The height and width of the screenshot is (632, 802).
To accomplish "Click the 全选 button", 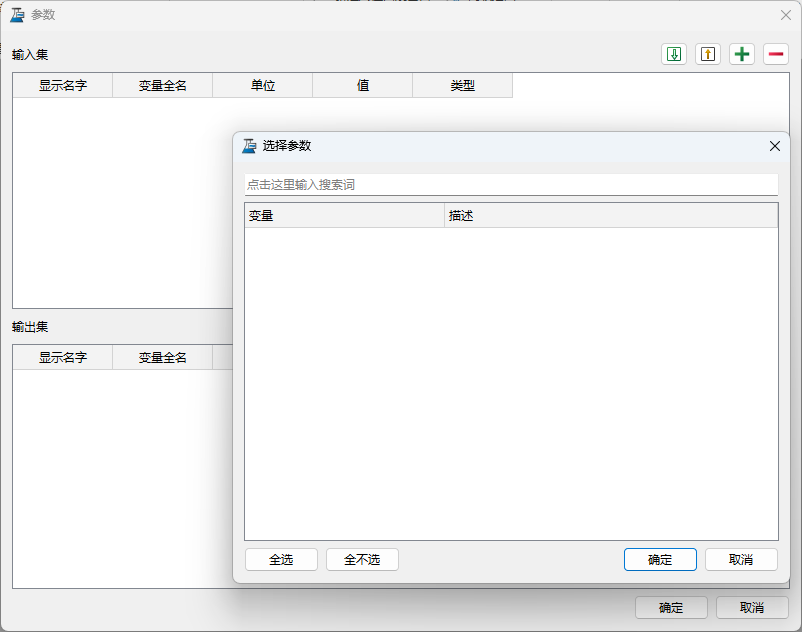I will pos(281,560).
